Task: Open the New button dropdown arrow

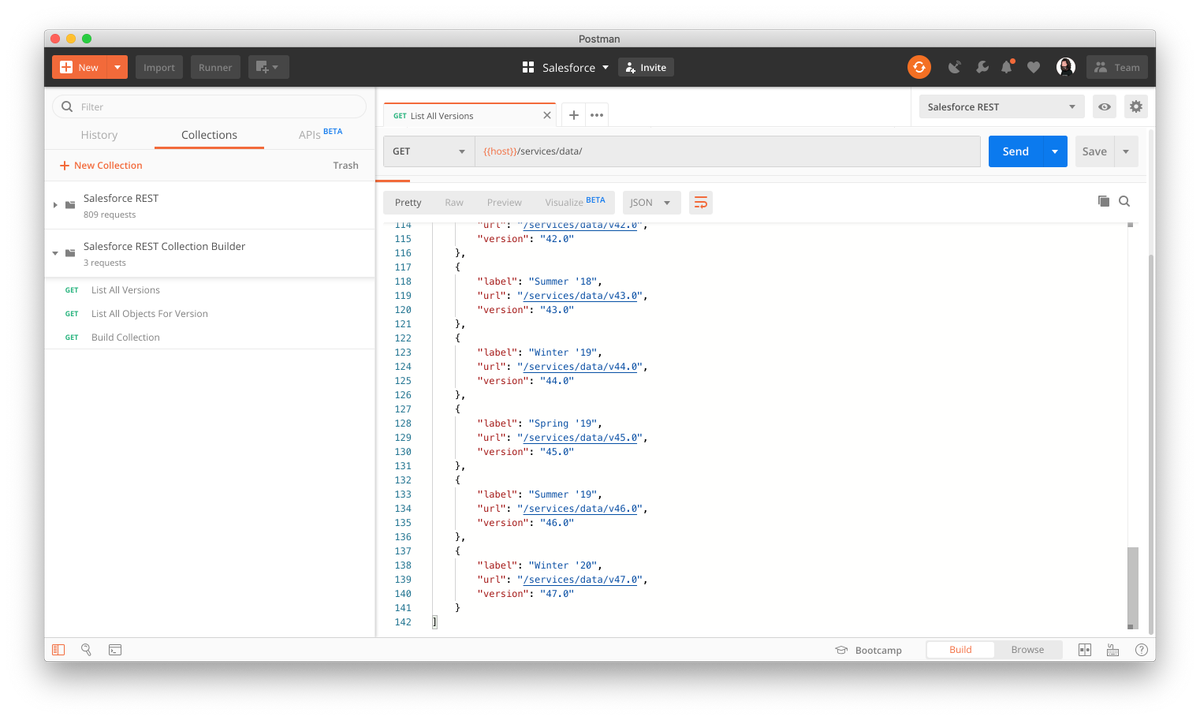Action: coord(117,67)
